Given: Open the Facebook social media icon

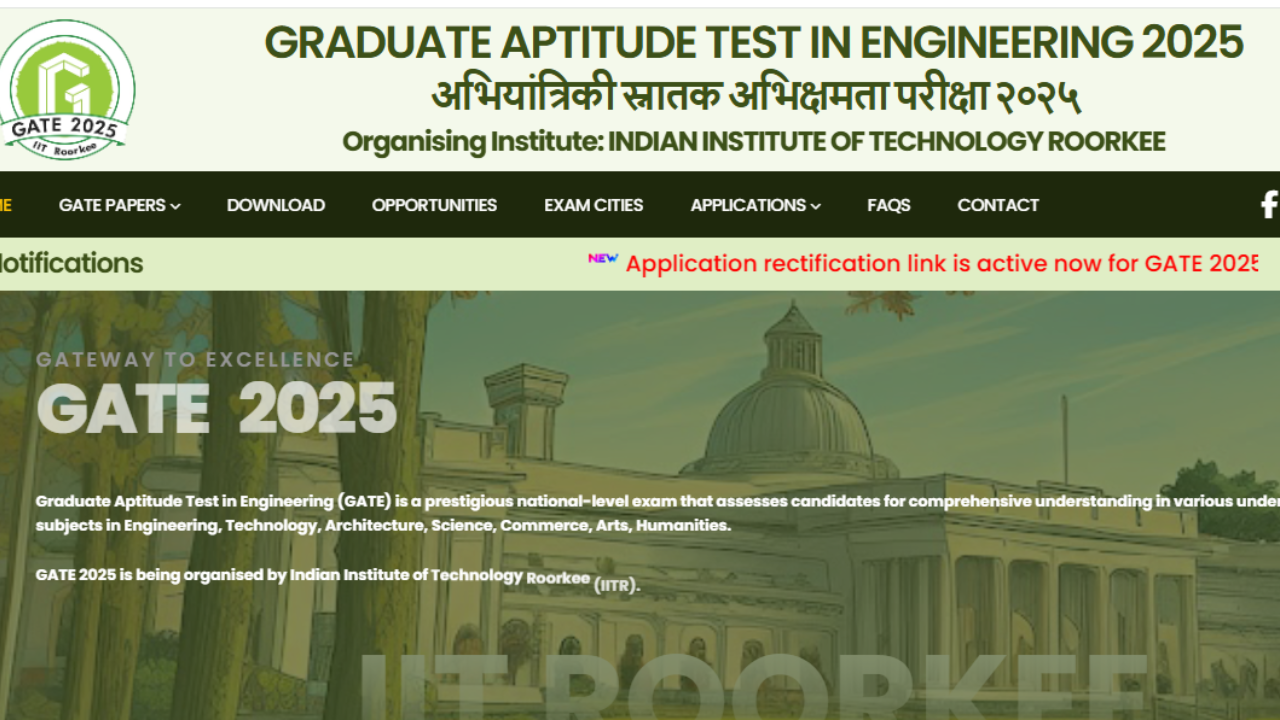Looking at the screenshot, I should point(1268,205).
